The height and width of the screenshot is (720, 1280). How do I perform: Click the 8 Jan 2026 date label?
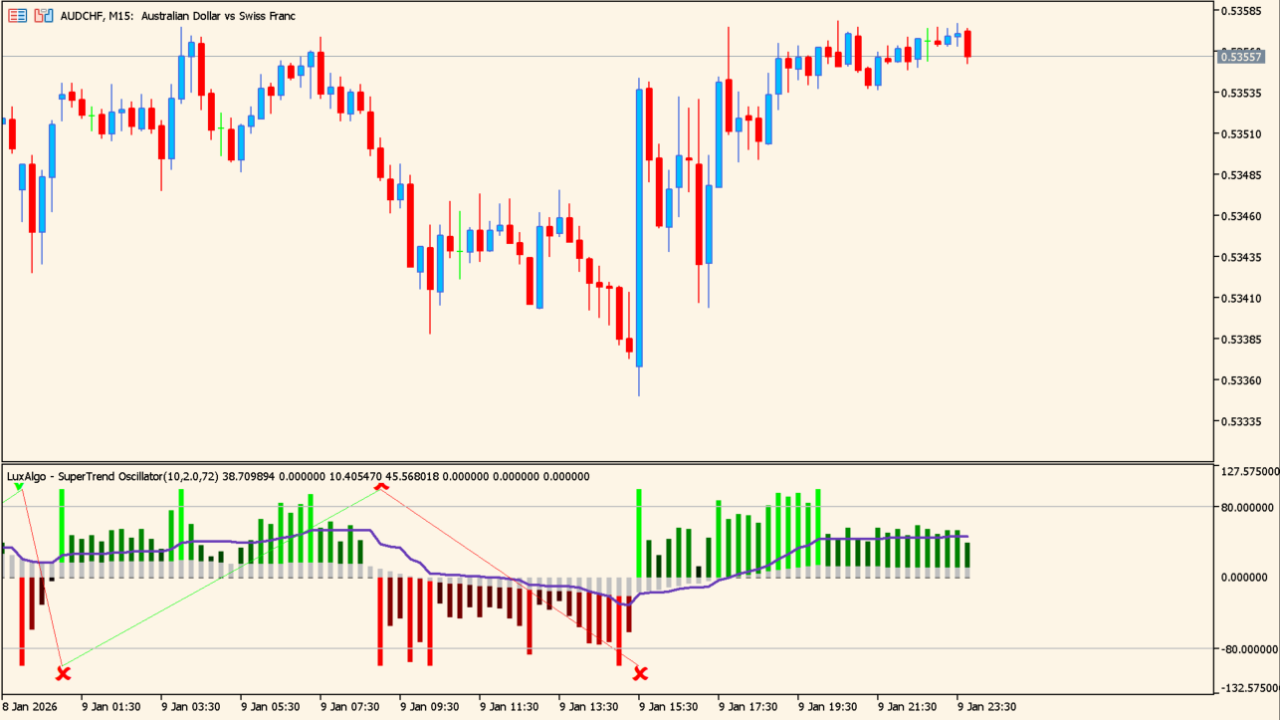[32, 706]
